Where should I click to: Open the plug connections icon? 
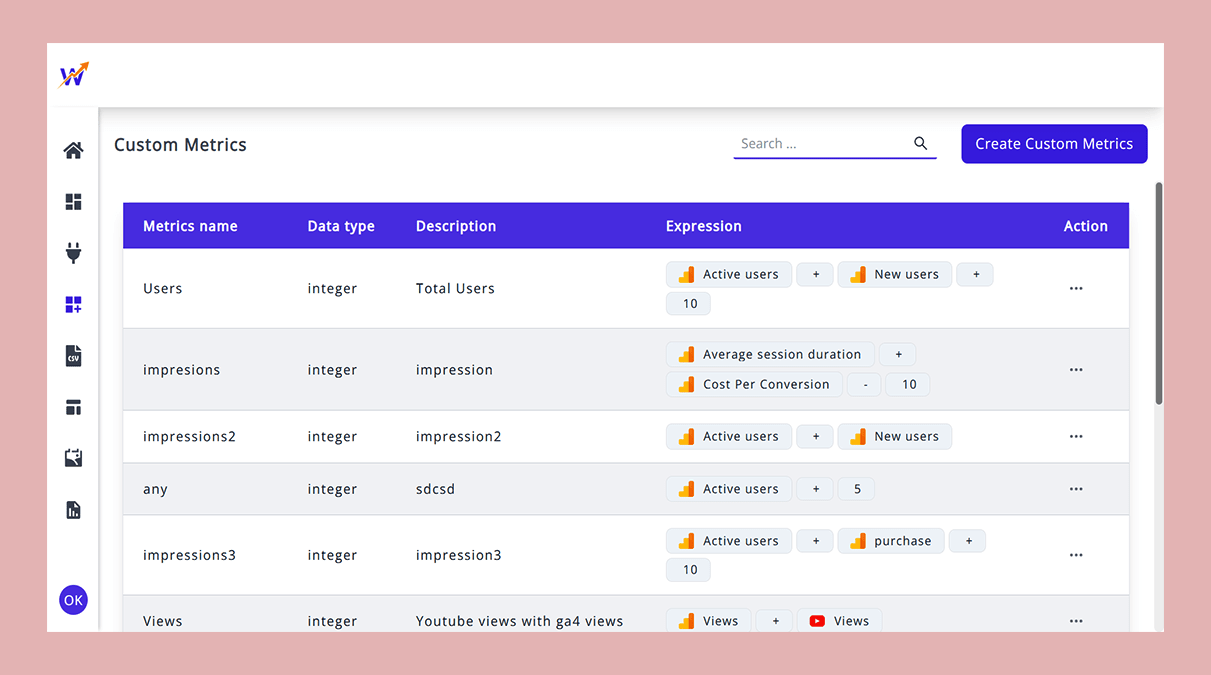coord(73,253)
